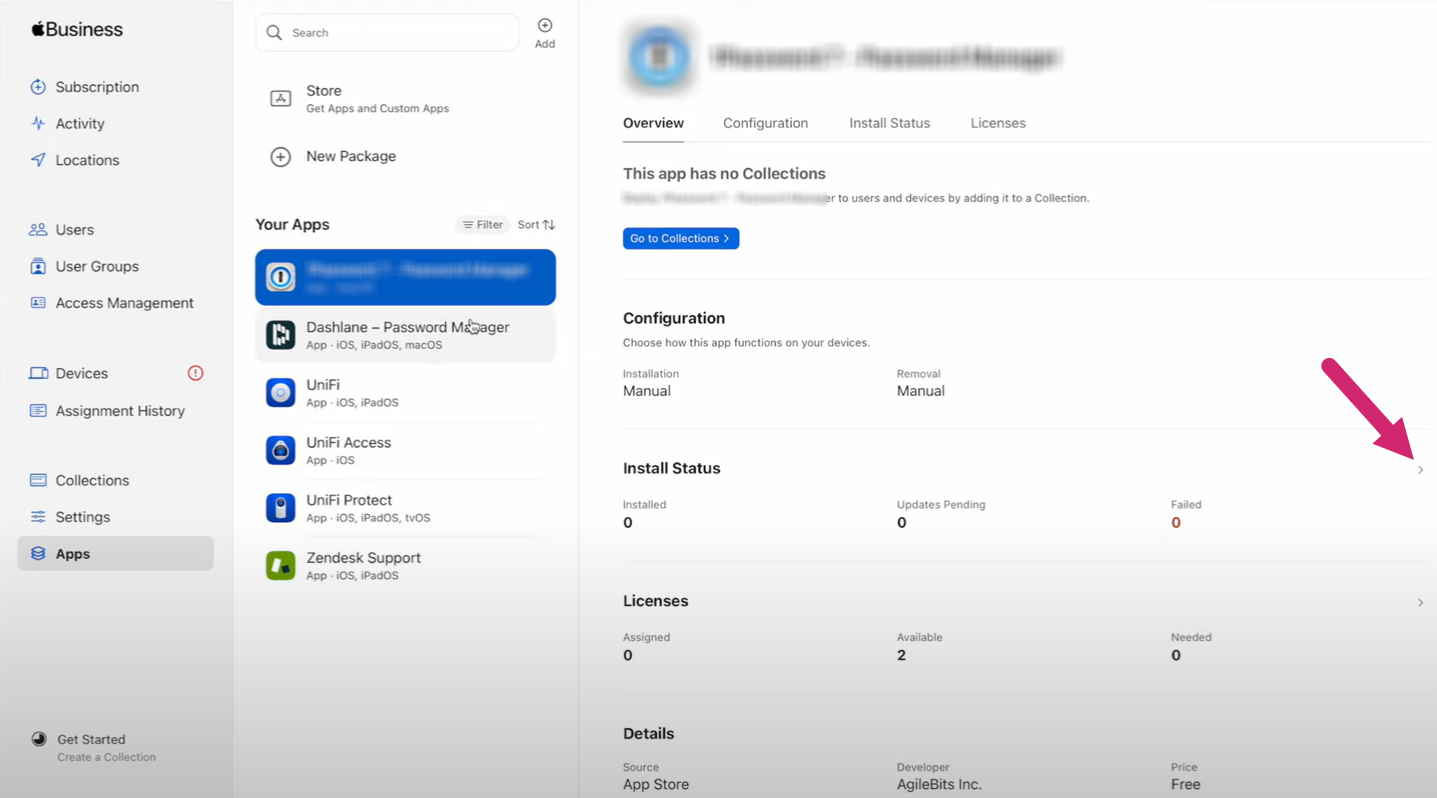Click the Install Status section heading
The width and height of the screenshot is (1437, 798).
[x=671, y=469]
